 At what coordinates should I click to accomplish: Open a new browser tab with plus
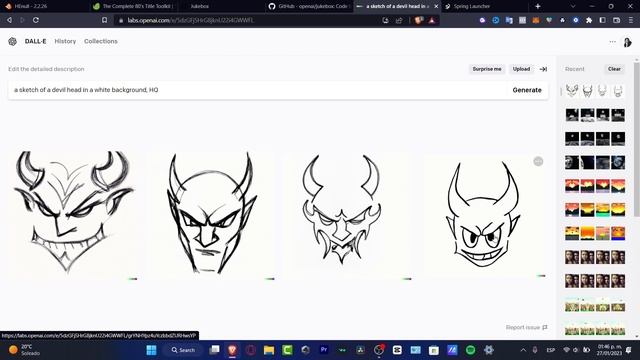click(x=538, y=6)
